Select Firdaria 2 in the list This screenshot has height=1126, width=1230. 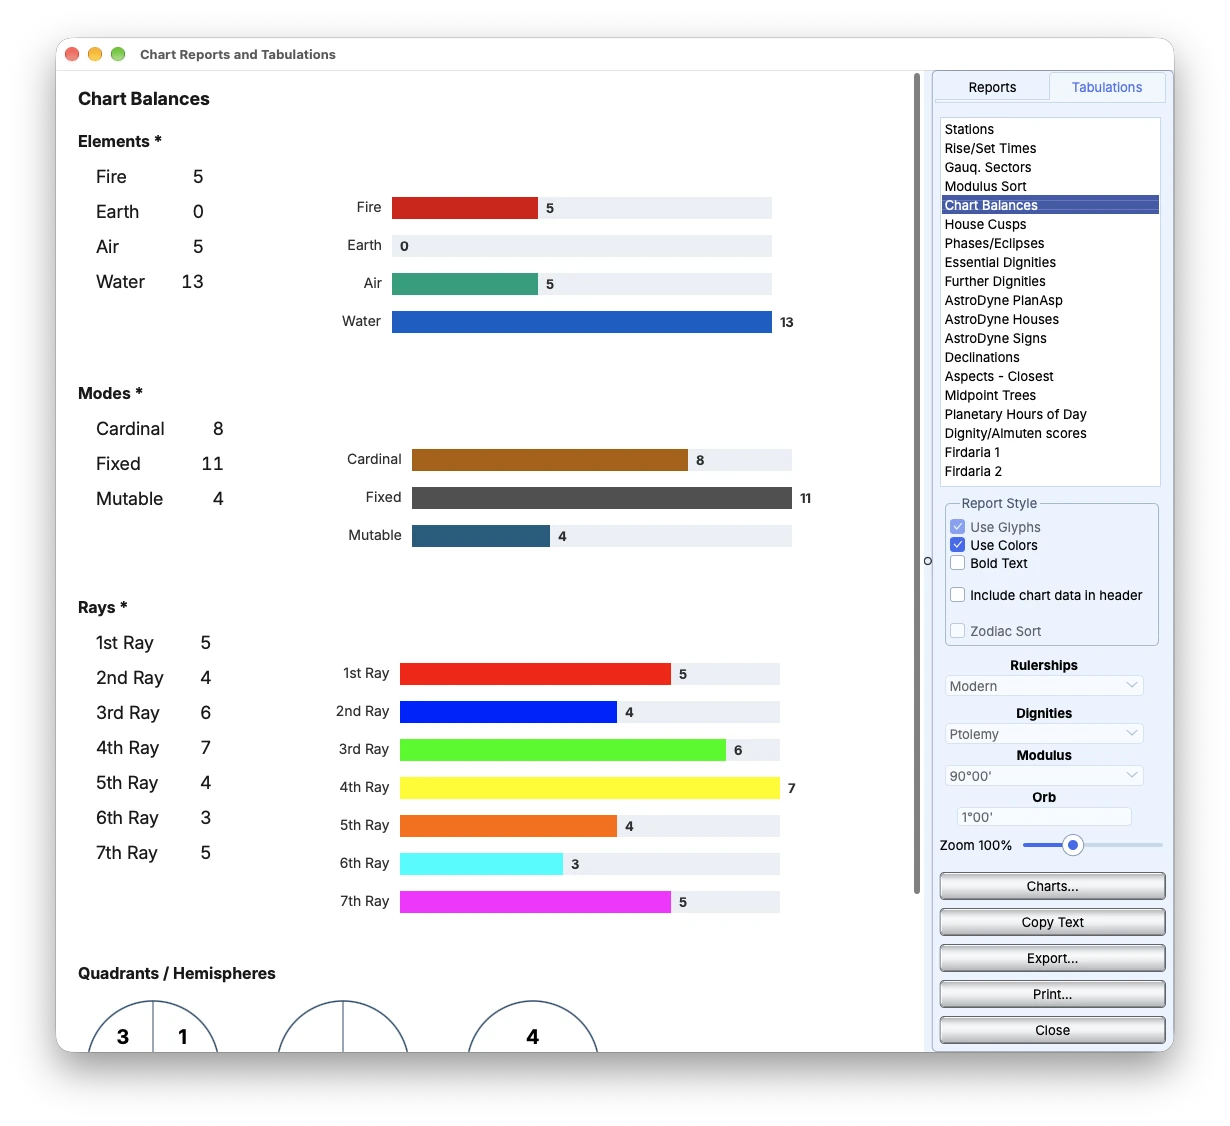pyautogui.click(x=1051, y=471)
